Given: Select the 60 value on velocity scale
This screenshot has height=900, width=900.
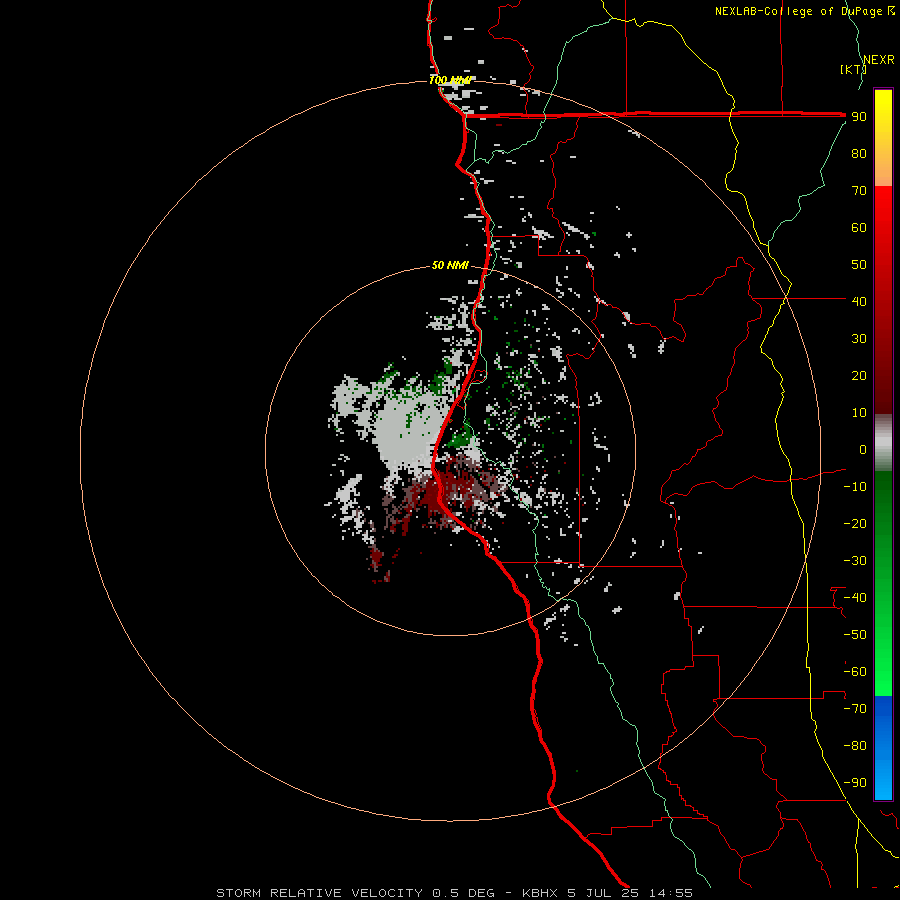Looking at the screenshot, I should point(859,228).
